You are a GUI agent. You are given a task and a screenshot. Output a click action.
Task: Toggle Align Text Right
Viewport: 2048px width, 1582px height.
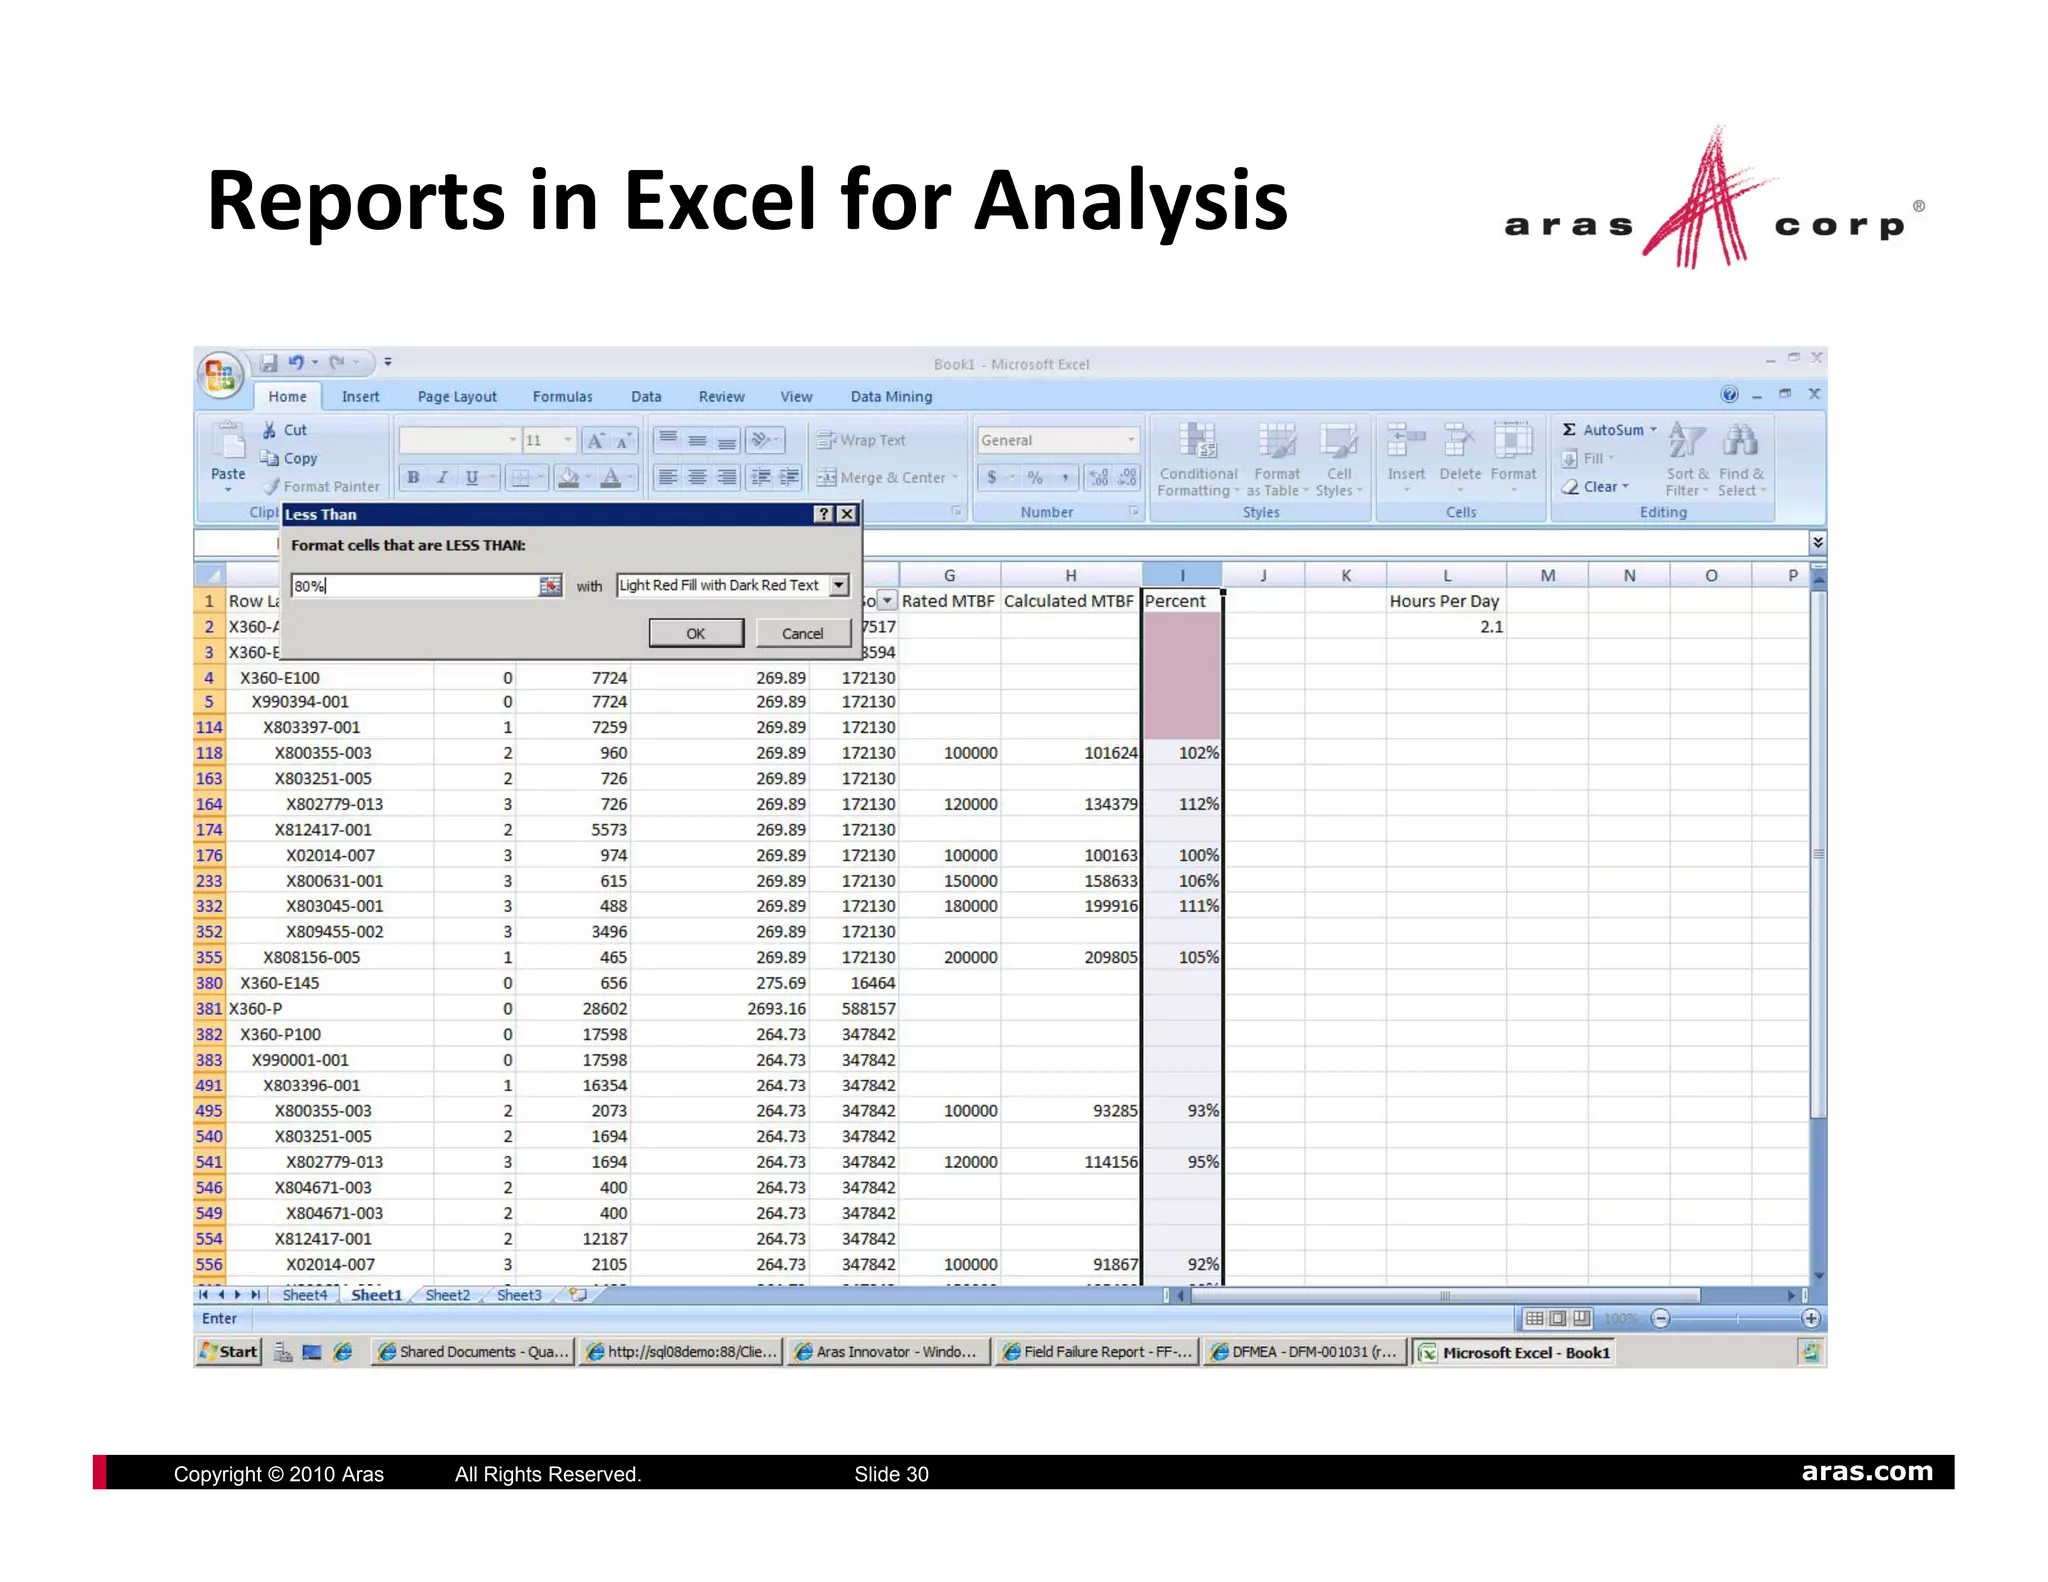coord(727,478)
